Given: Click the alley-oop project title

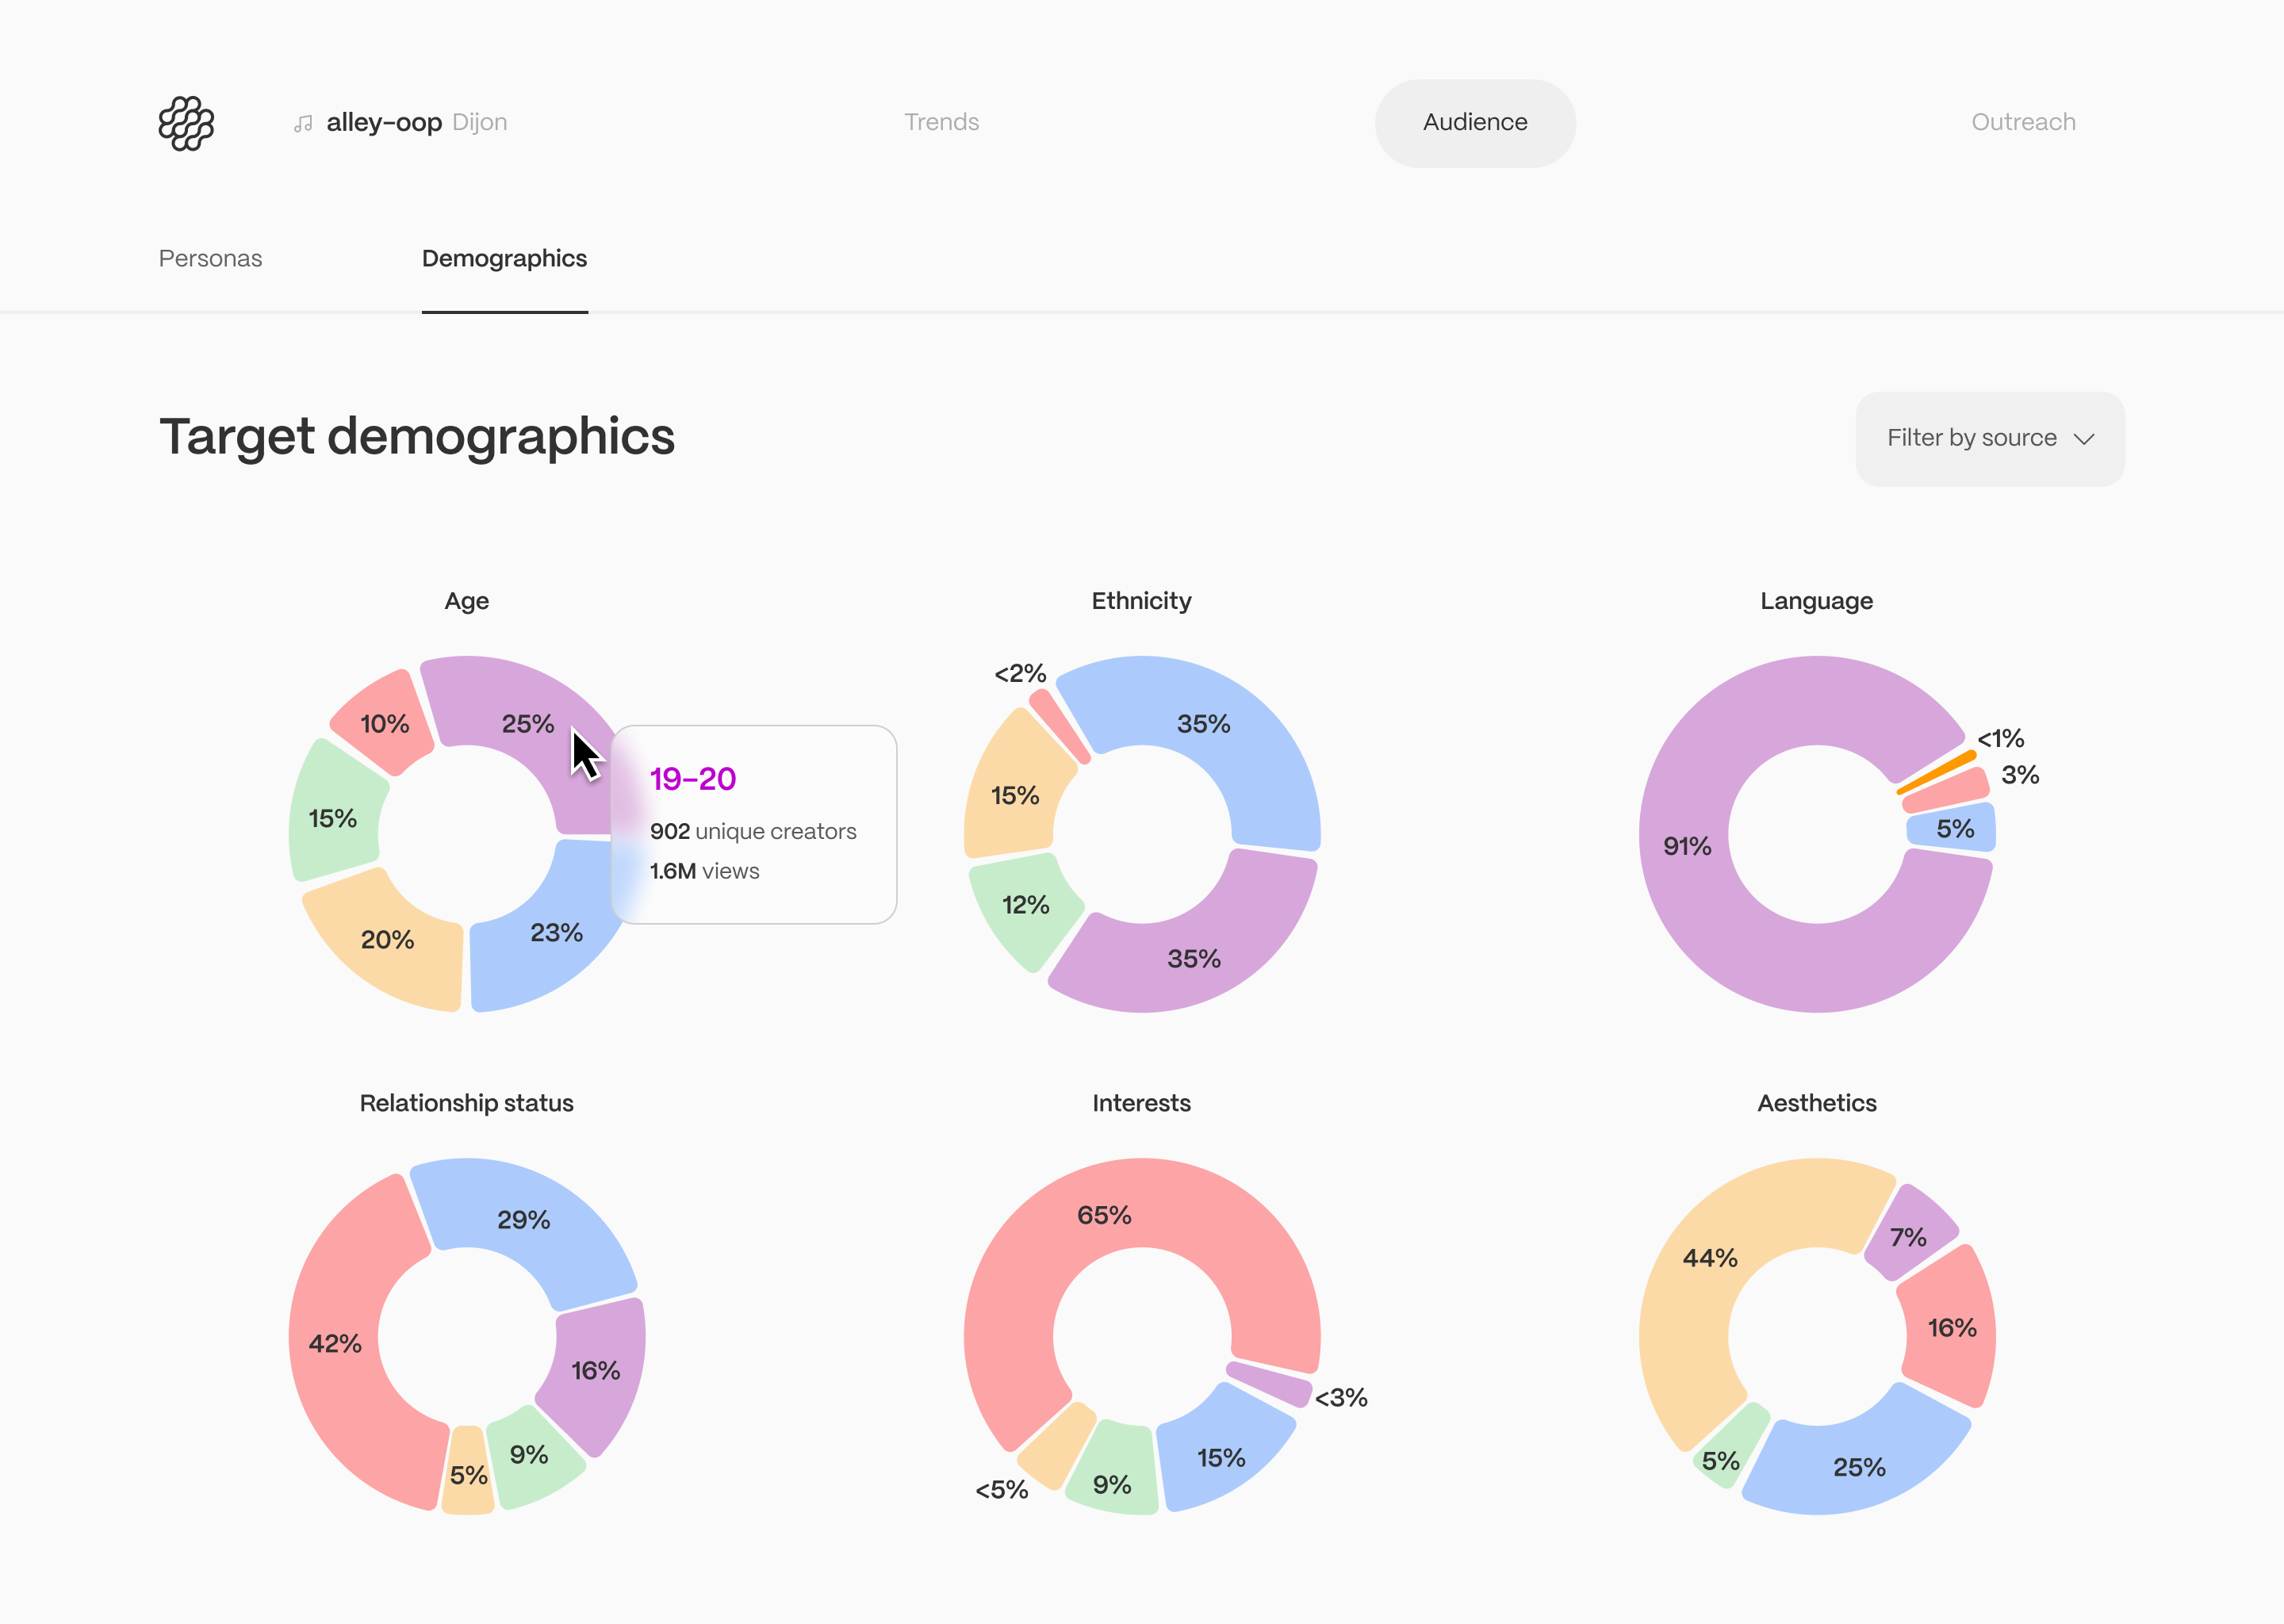Looking at the screenshot, I should 384,122.
